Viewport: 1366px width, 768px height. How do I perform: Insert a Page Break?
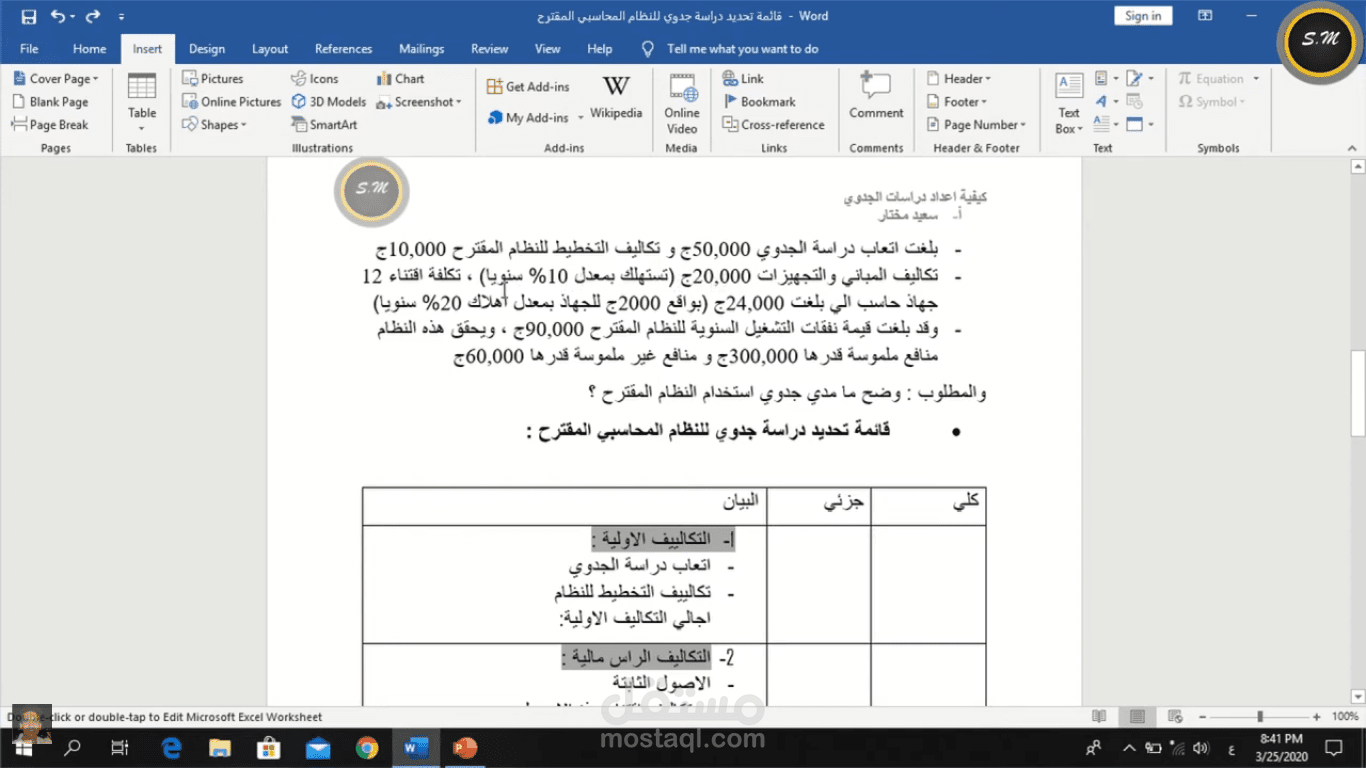point(50,125)
